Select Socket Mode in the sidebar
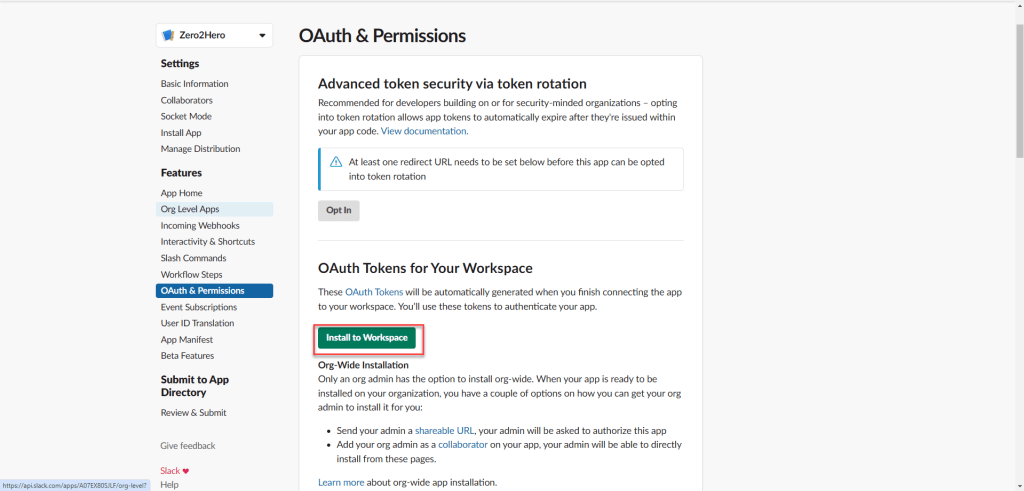The width and height of the screenshot is (1024, 491). [186, 116]
